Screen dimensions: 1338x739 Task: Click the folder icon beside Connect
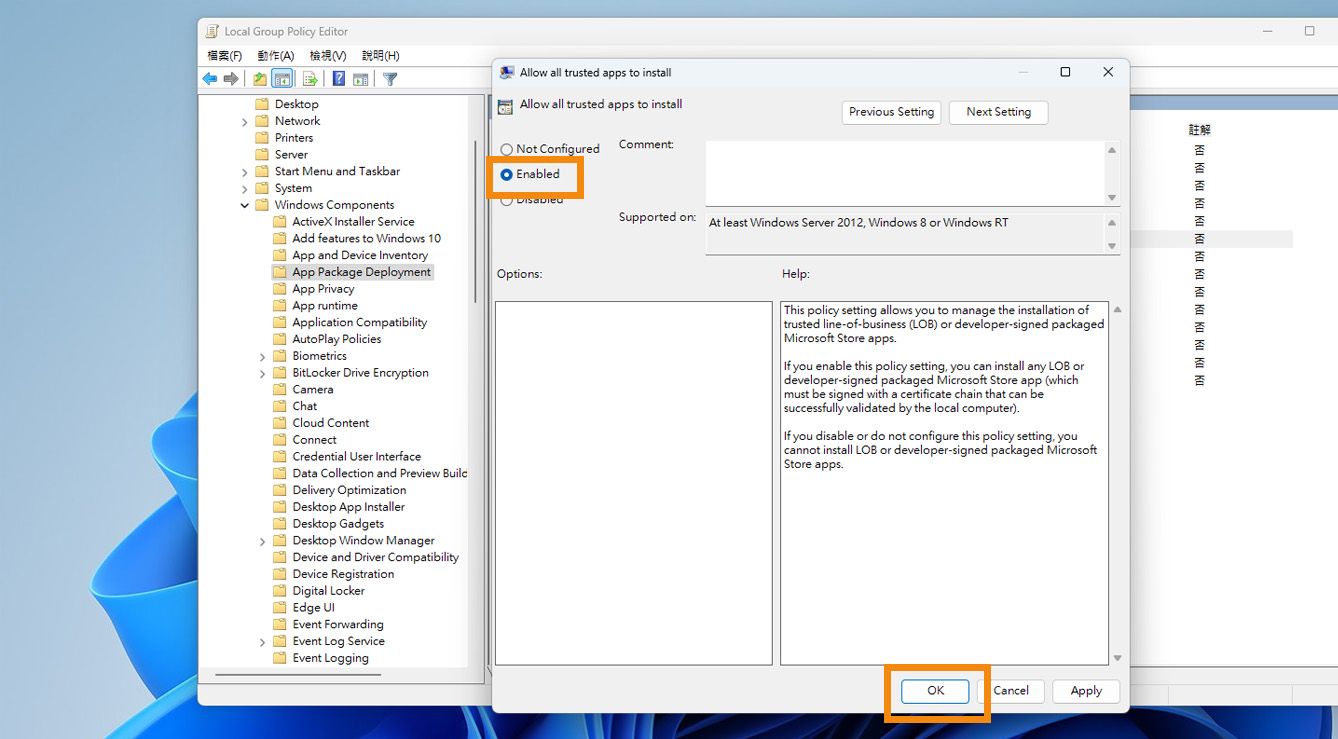pos(280,440)
